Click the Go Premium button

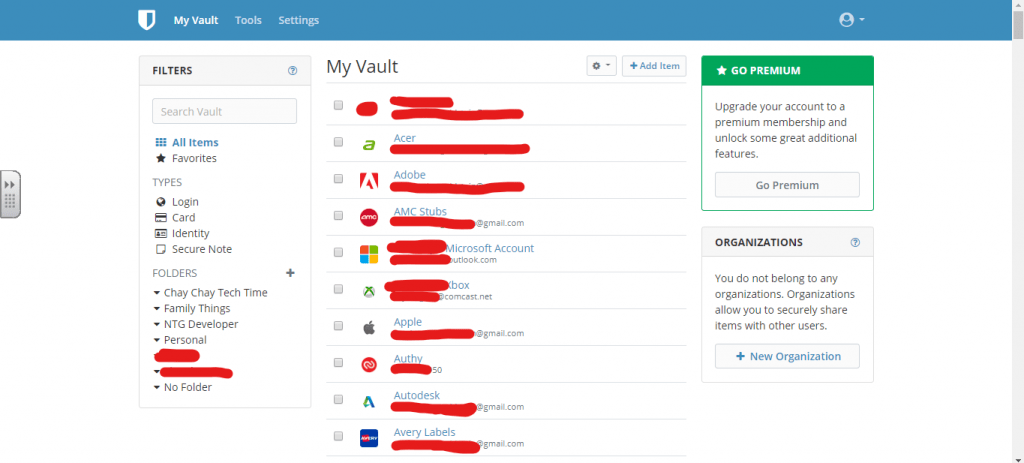(x=787, y=185)
